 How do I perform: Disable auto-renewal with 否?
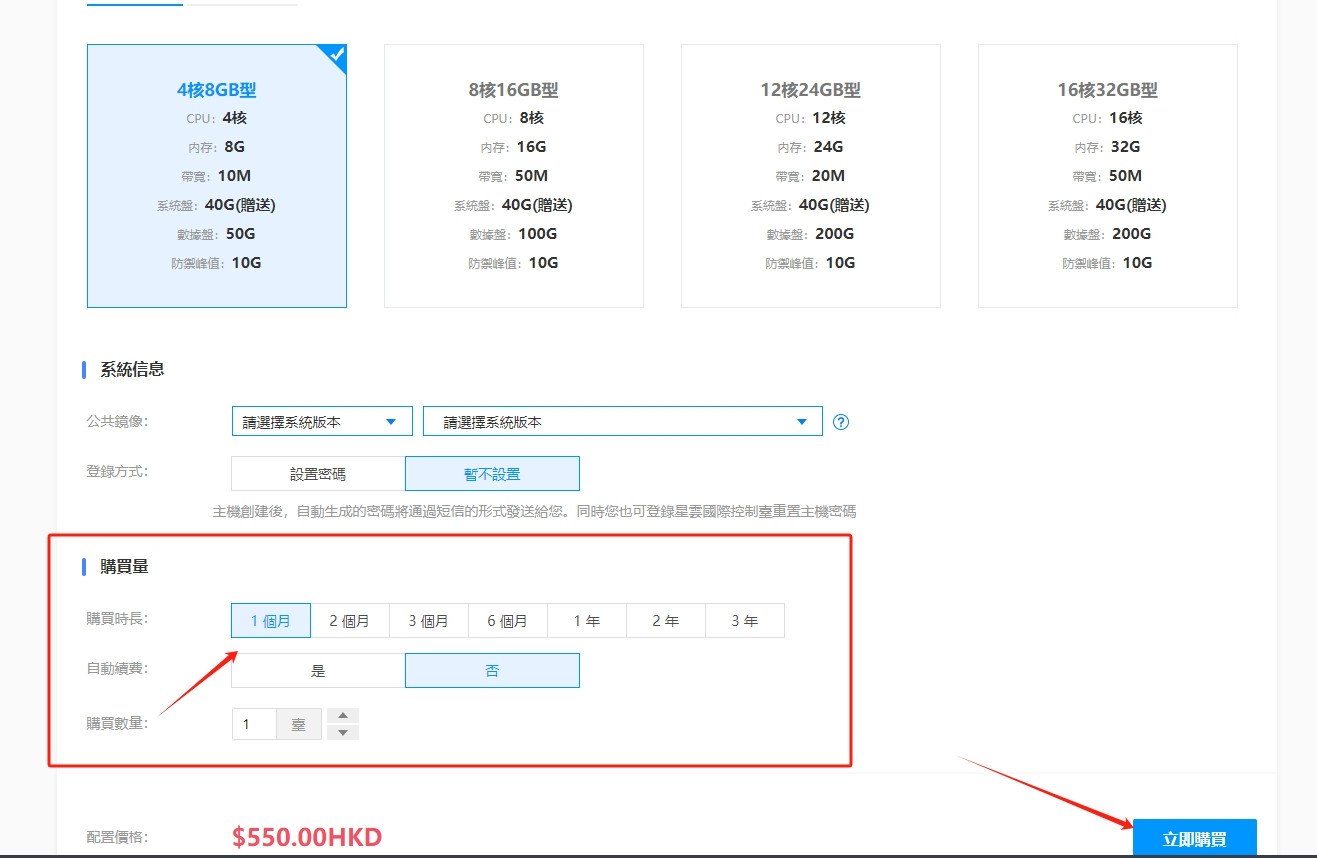pyautogui.click(x=492, y=670)
